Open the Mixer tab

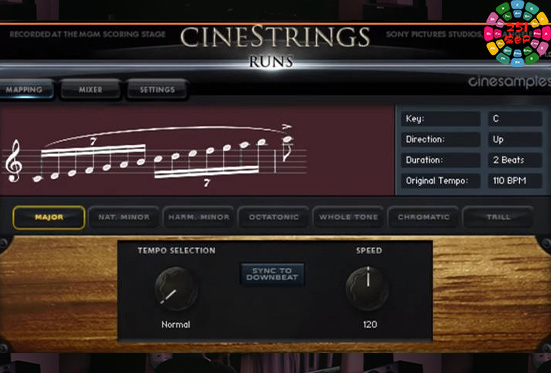[x=90, y=90]
